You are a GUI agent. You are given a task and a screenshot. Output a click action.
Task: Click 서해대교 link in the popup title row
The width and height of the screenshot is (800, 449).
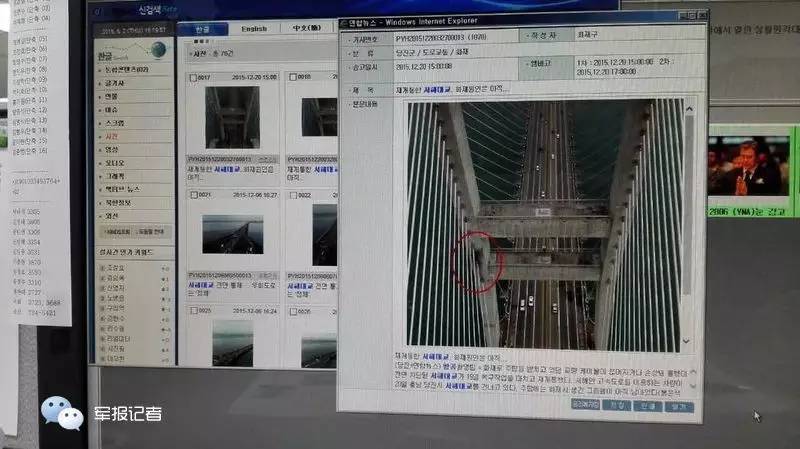point(437,89)
